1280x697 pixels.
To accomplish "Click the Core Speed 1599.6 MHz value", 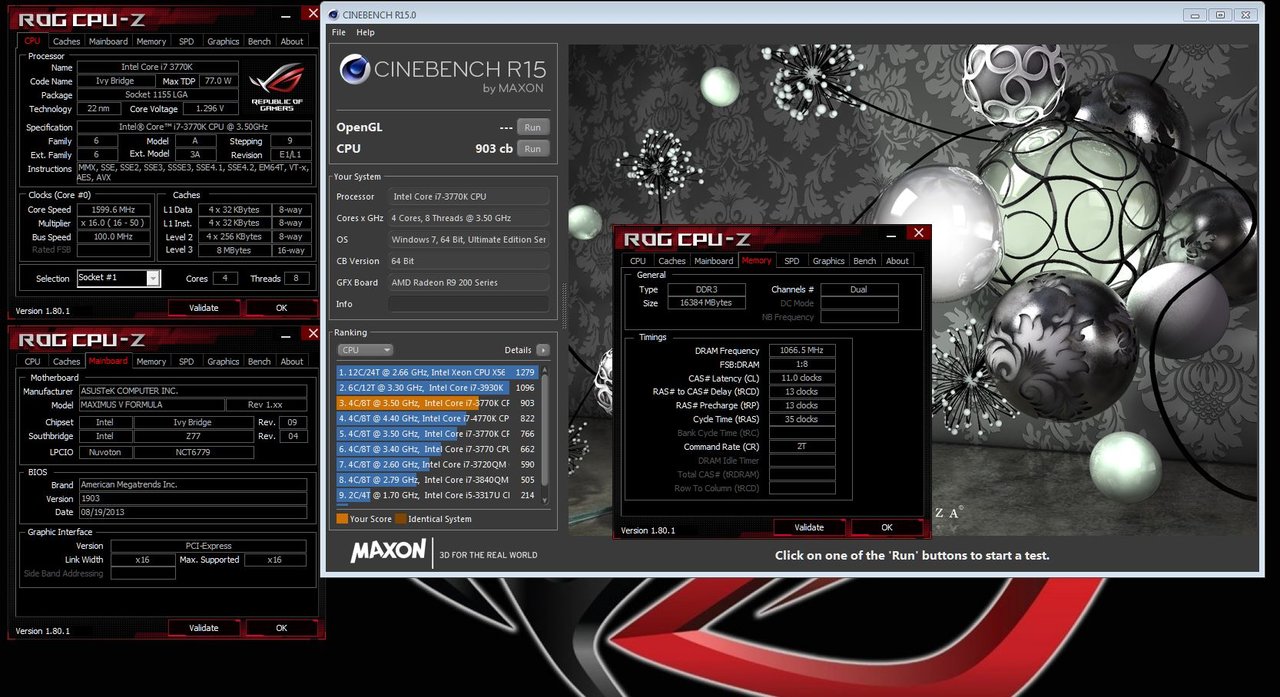I will [x=115, y=210].
